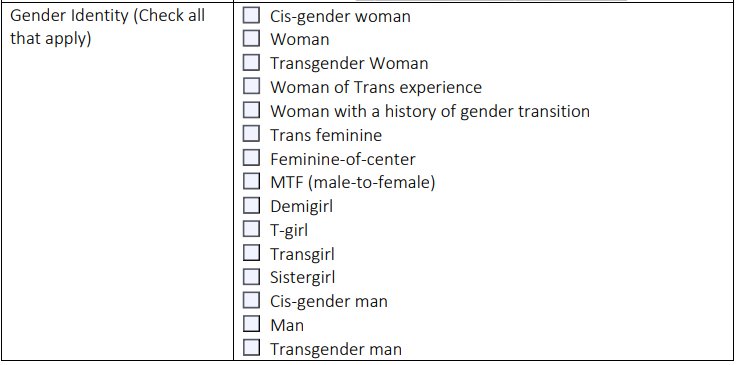
Task: Check the Feminine-of-center option
Action: click(251, 158)
